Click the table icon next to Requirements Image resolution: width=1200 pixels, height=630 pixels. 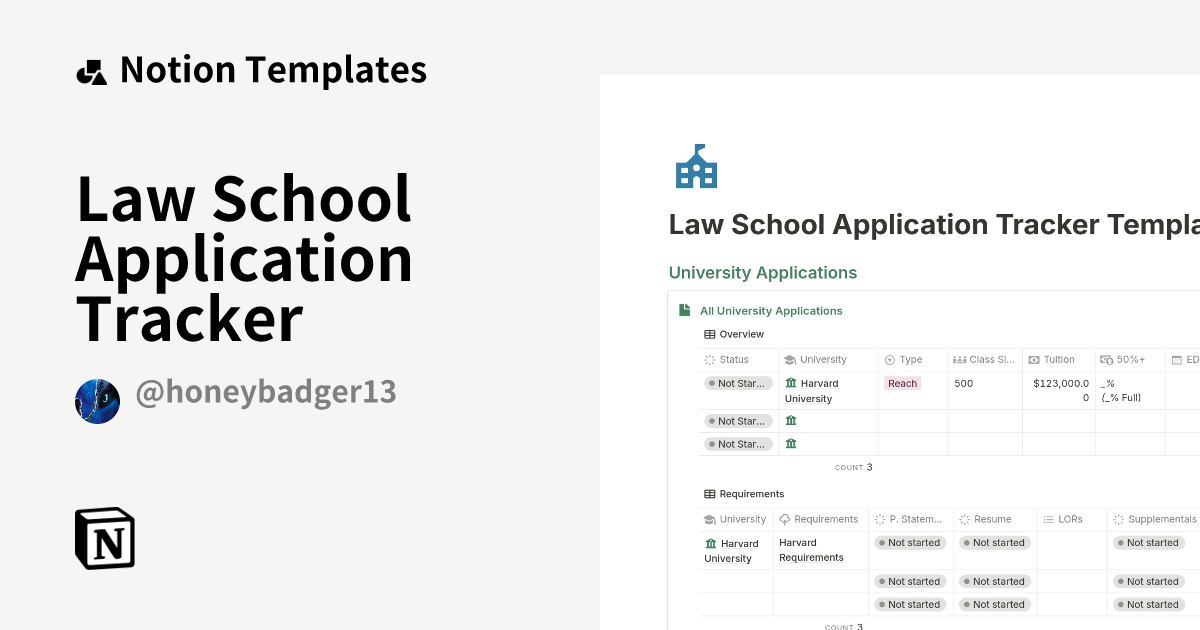[x=707, y=493]
